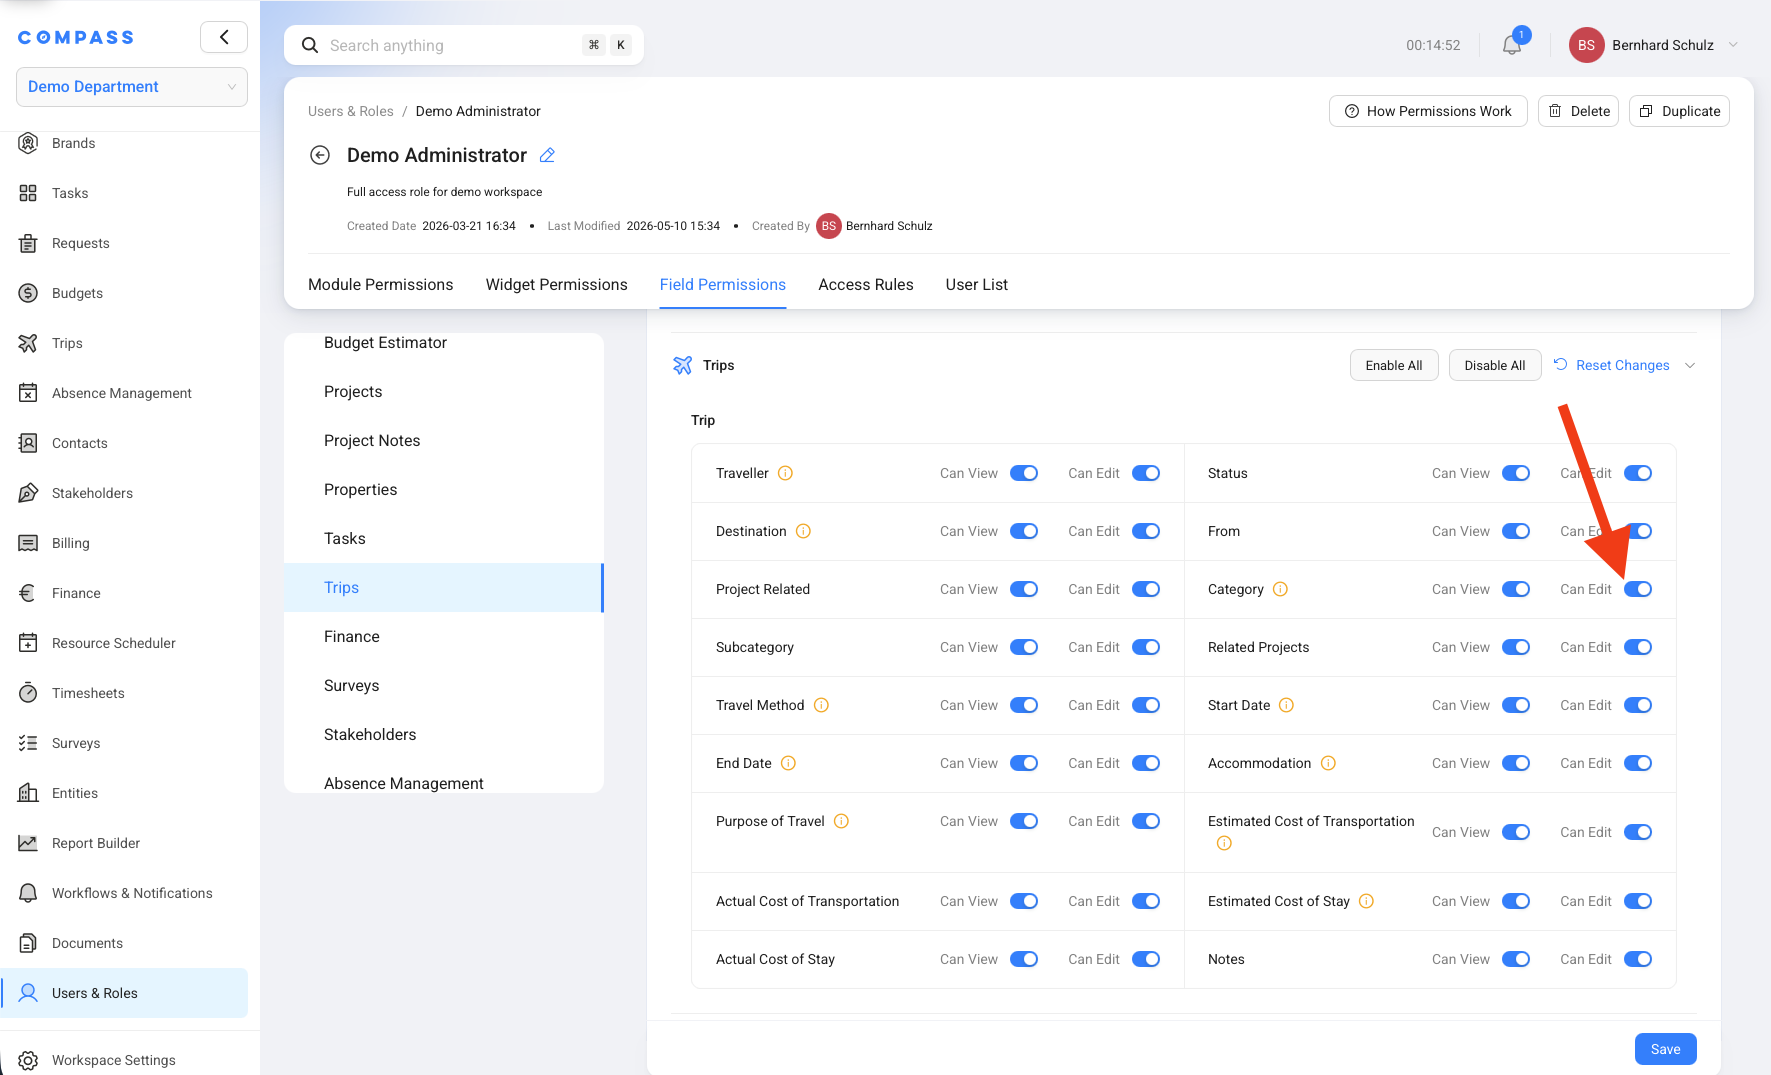This screenshot has width=1771, height=1075.
Task: Open the Demo Department dropdown
Action: tap(132, 87)
